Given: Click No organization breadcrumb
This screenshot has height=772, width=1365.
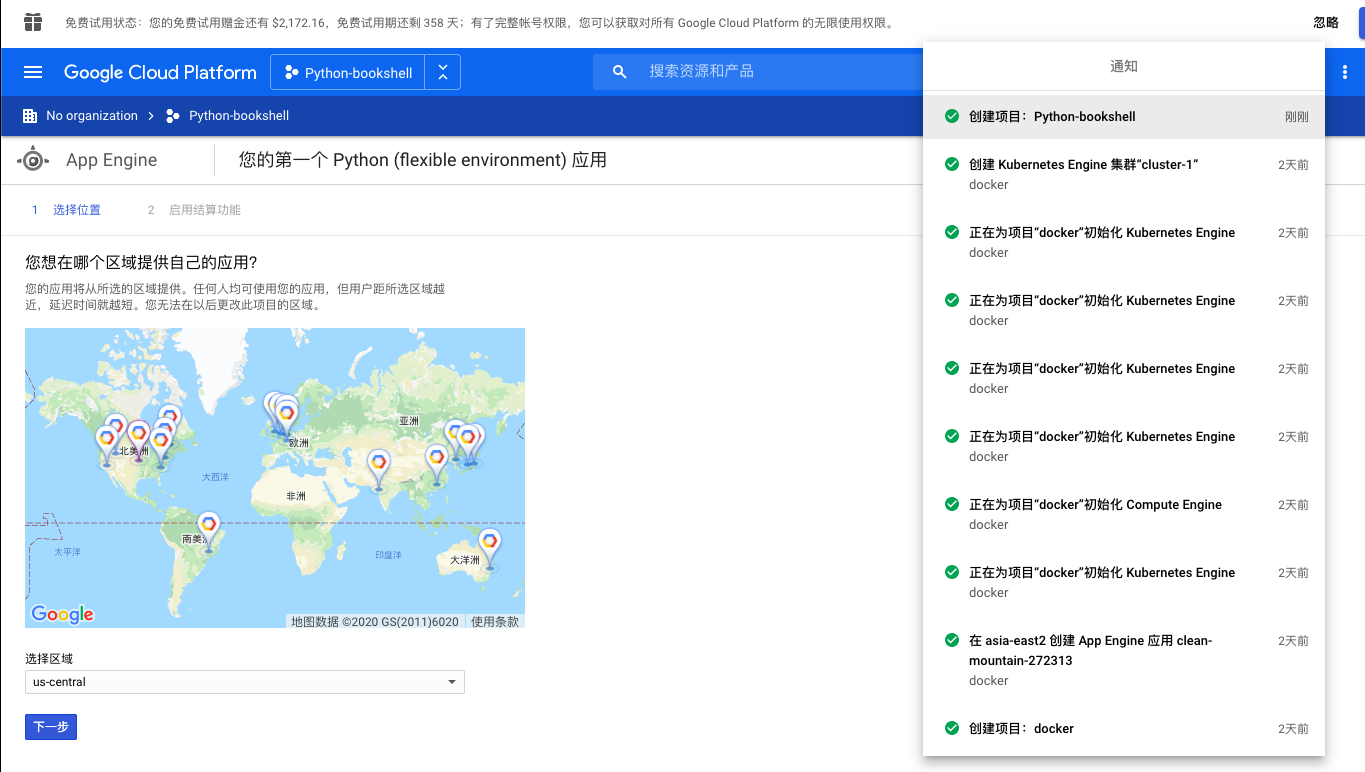Looking at the screenshot, I should click(92, 116).
